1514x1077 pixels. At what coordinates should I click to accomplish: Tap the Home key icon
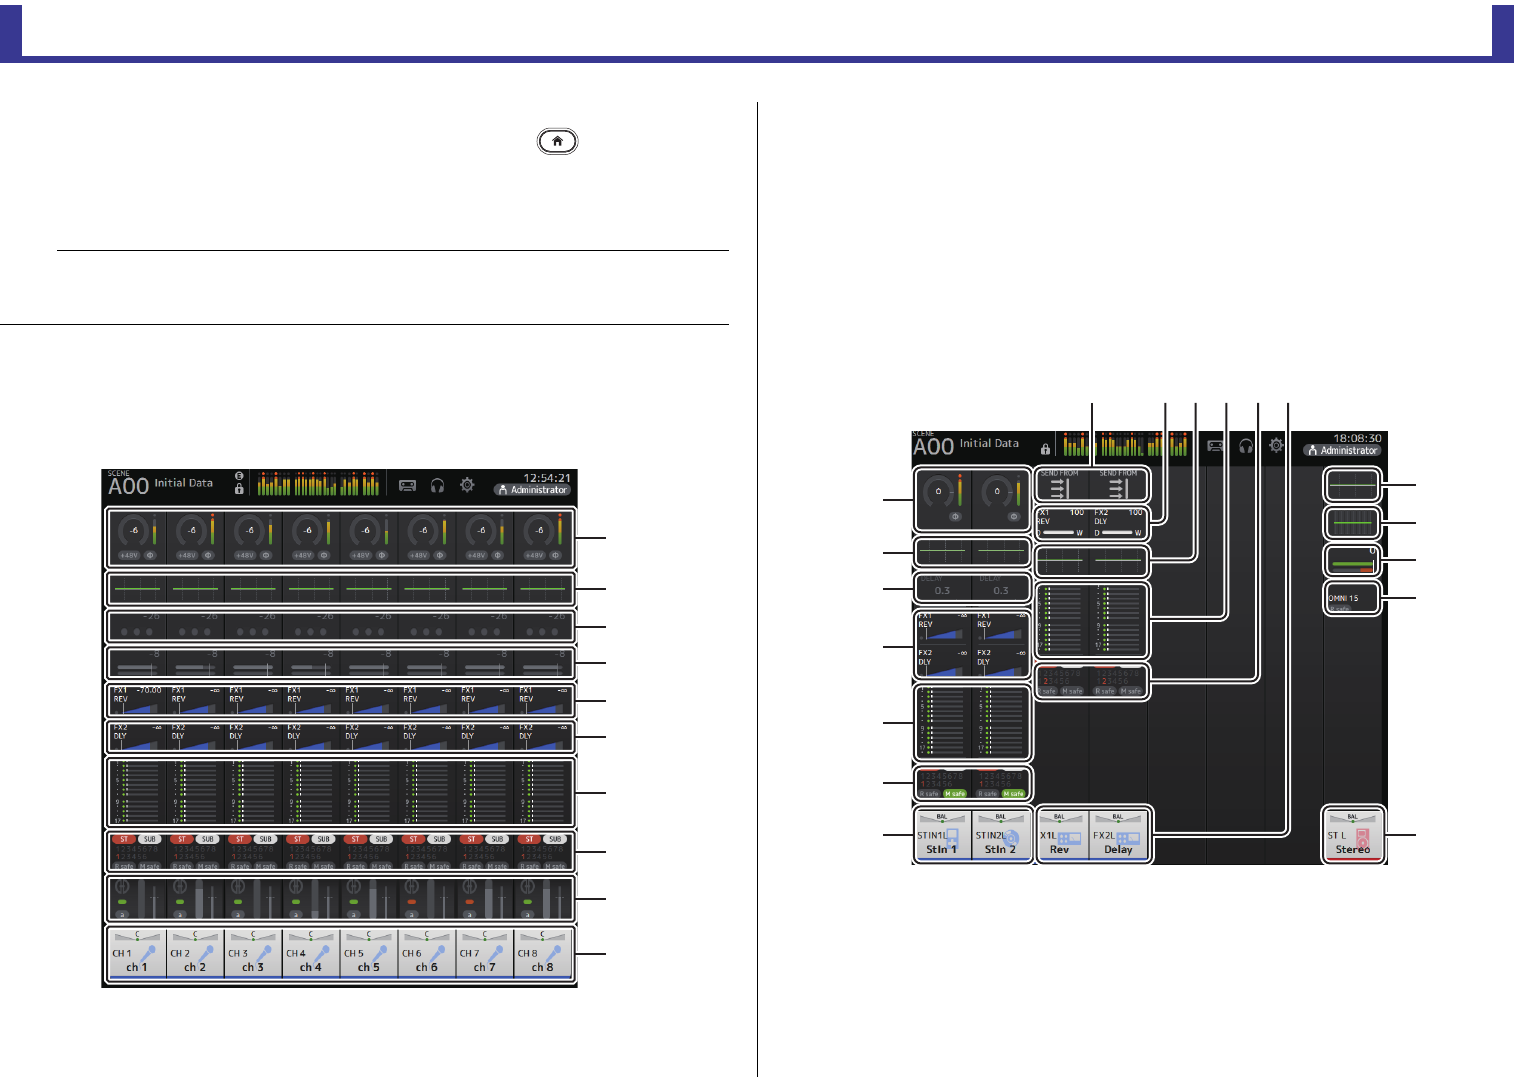pos(557,141)
